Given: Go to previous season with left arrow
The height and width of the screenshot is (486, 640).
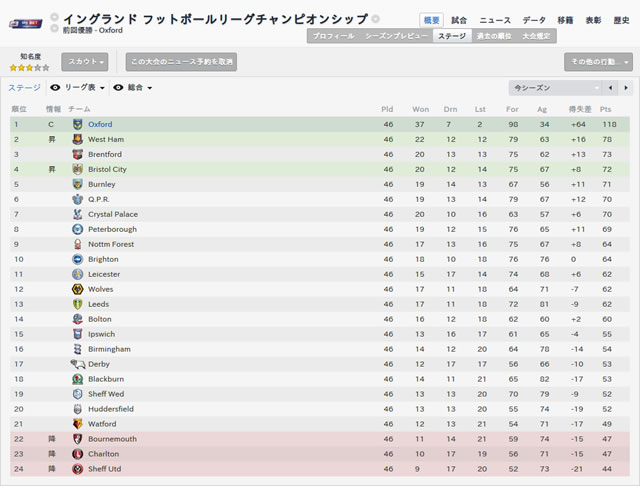Looking at the screenshot, I should [x=610, y=88].
